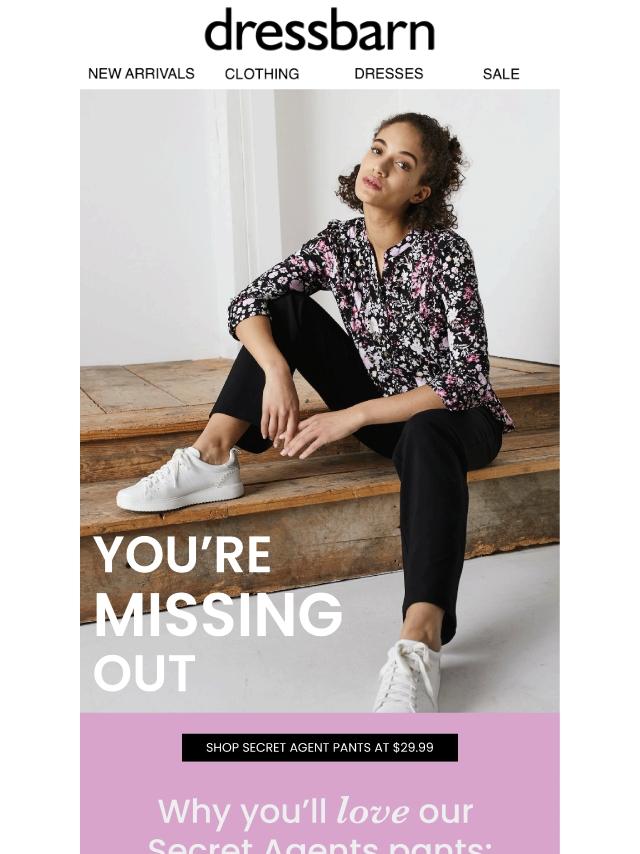Click Shop Secret Agent Pants at $29.99 button
The height and width of the screenshot is (854, 640).
tap(320, 747)
